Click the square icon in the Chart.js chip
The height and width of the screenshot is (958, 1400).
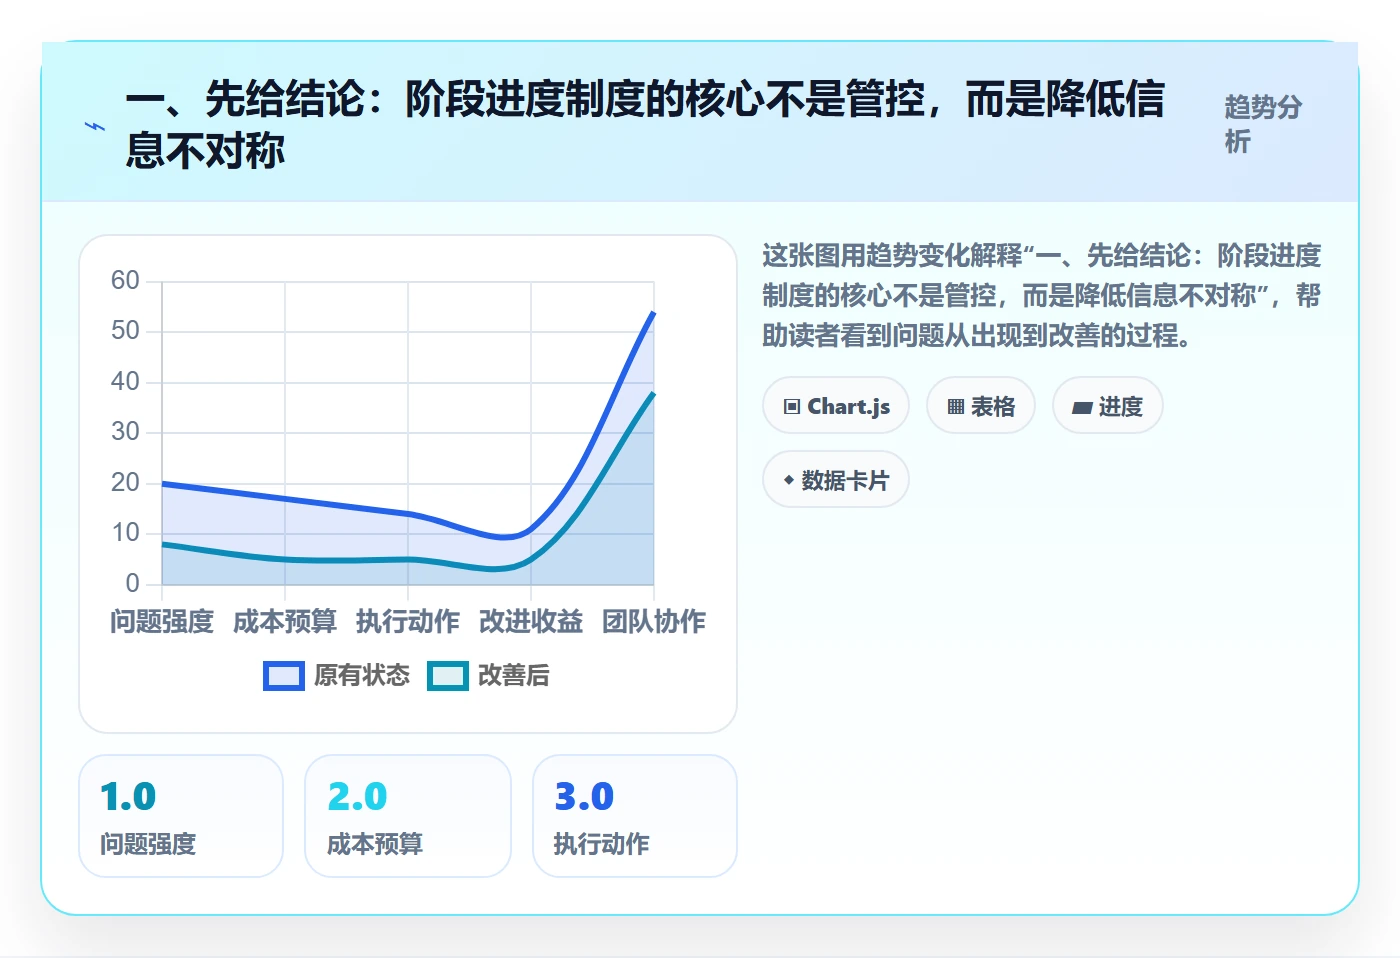pos(792,407)
